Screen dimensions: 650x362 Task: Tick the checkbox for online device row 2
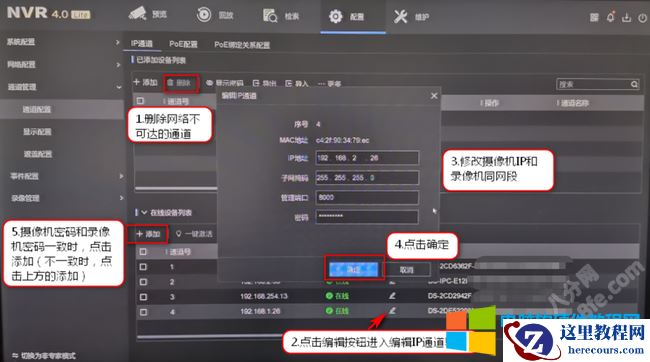click(x=143, y=282)
